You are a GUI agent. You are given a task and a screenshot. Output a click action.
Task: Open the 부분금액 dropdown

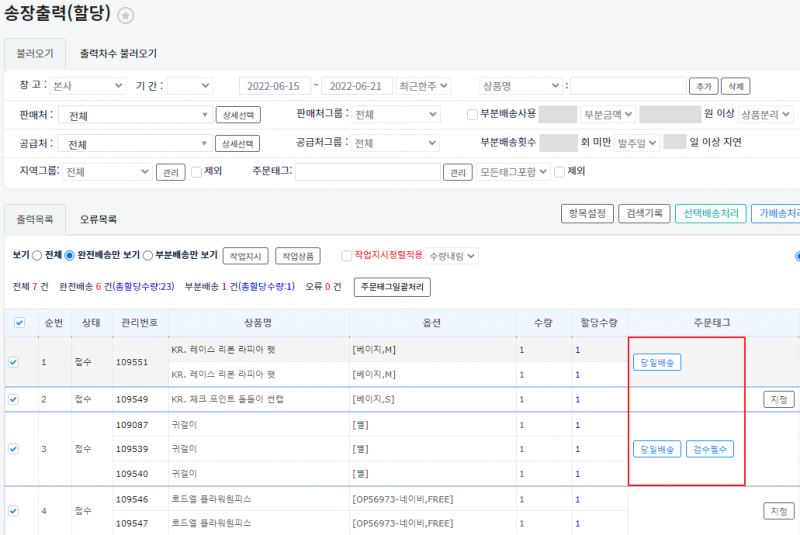point(607,115)
